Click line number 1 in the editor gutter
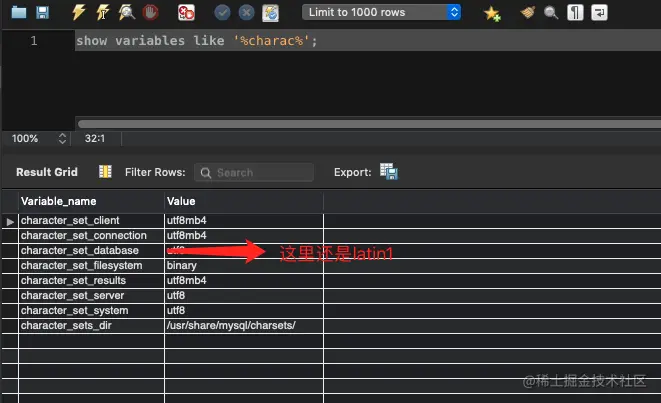 click(34, 40)
